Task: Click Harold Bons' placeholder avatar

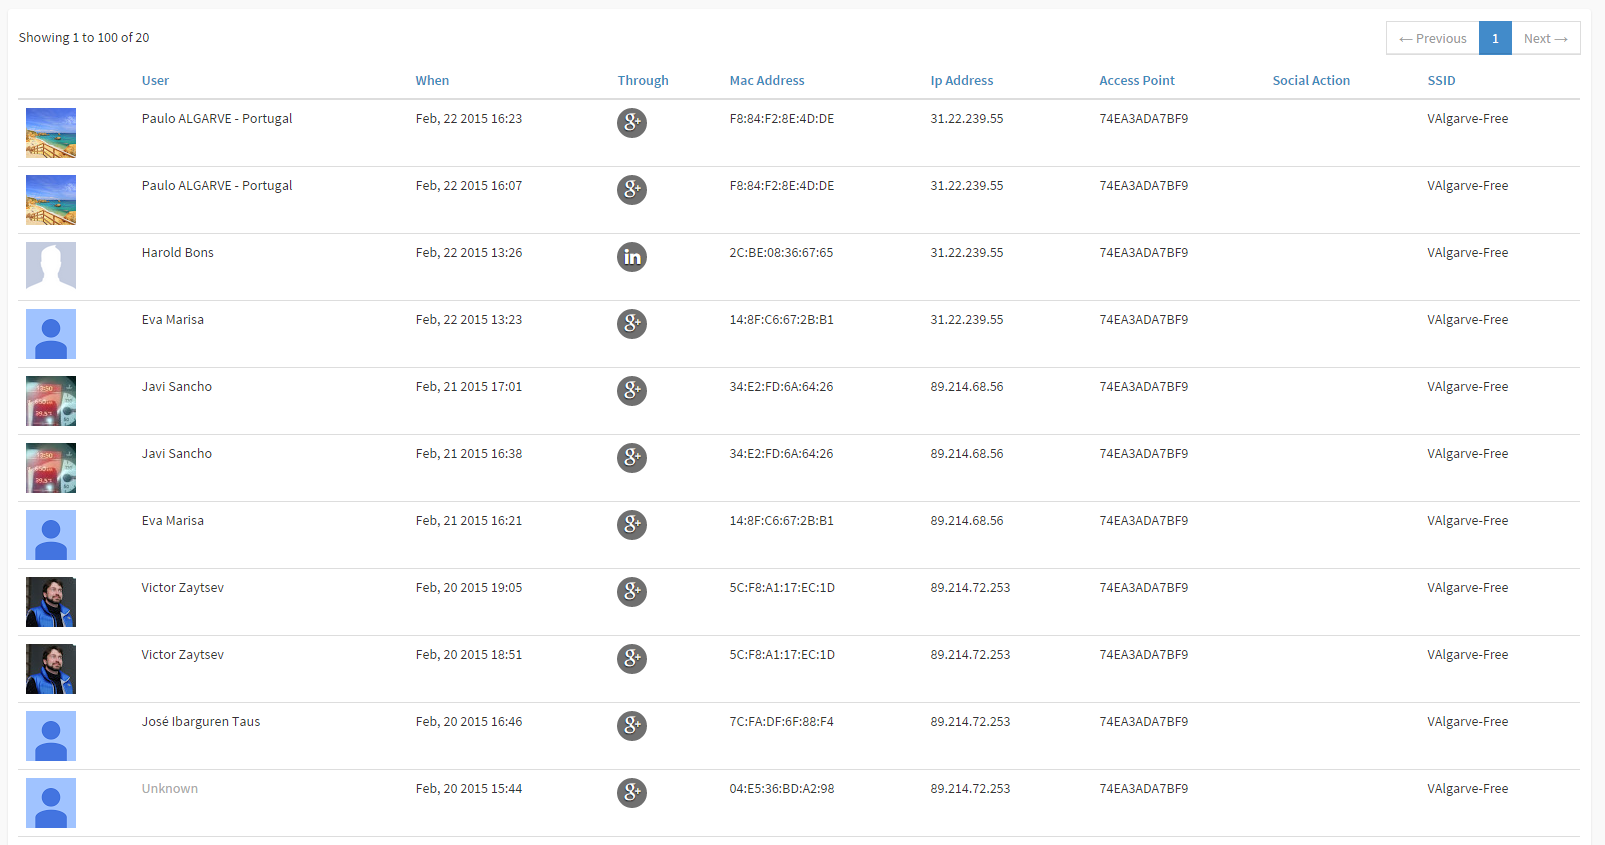Action: (x=51, y=267)
